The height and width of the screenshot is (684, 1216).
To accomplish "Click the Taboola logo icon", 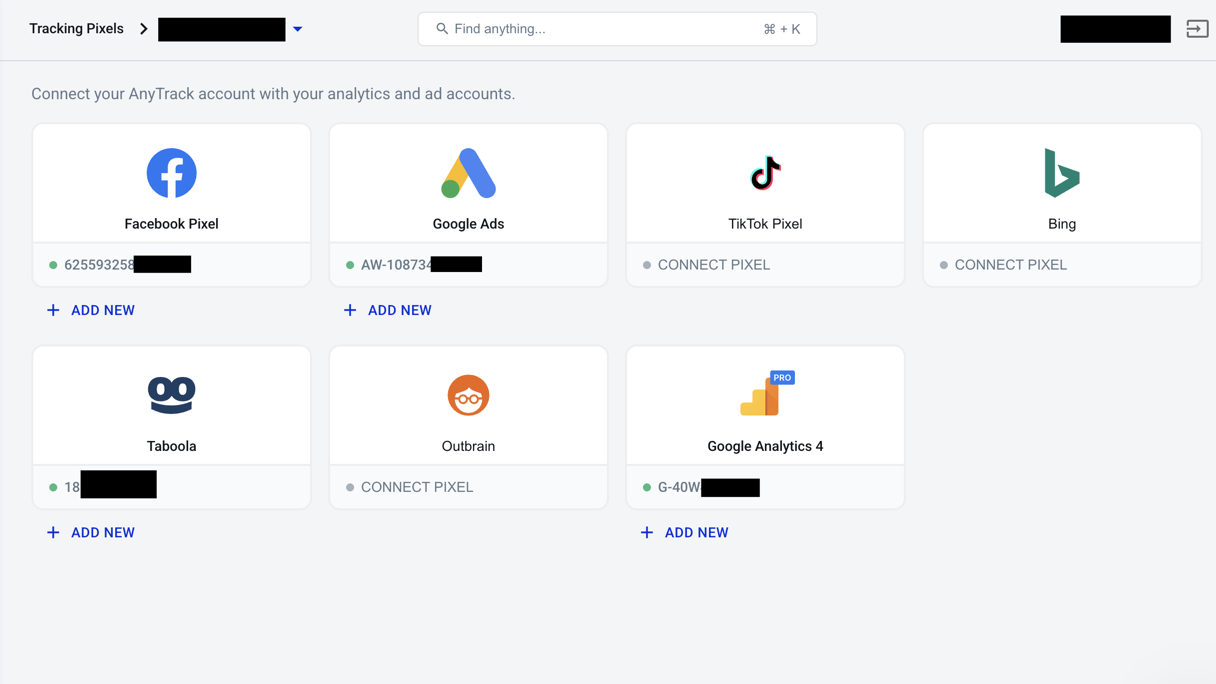I will pos(171,395).
